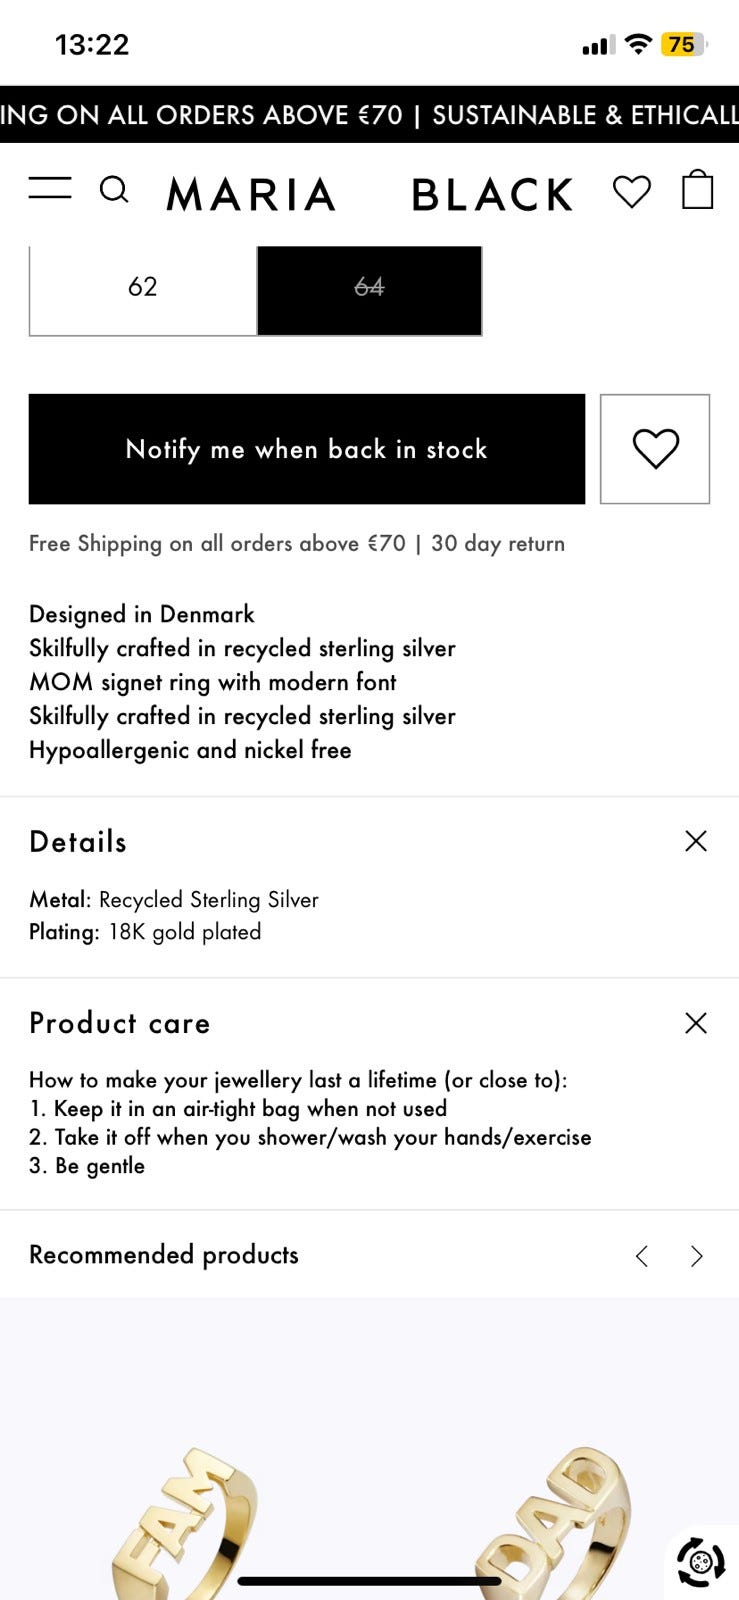Tap the Product care heading
Screen dimensions: 739x1600
click(x=120, y=1023)
